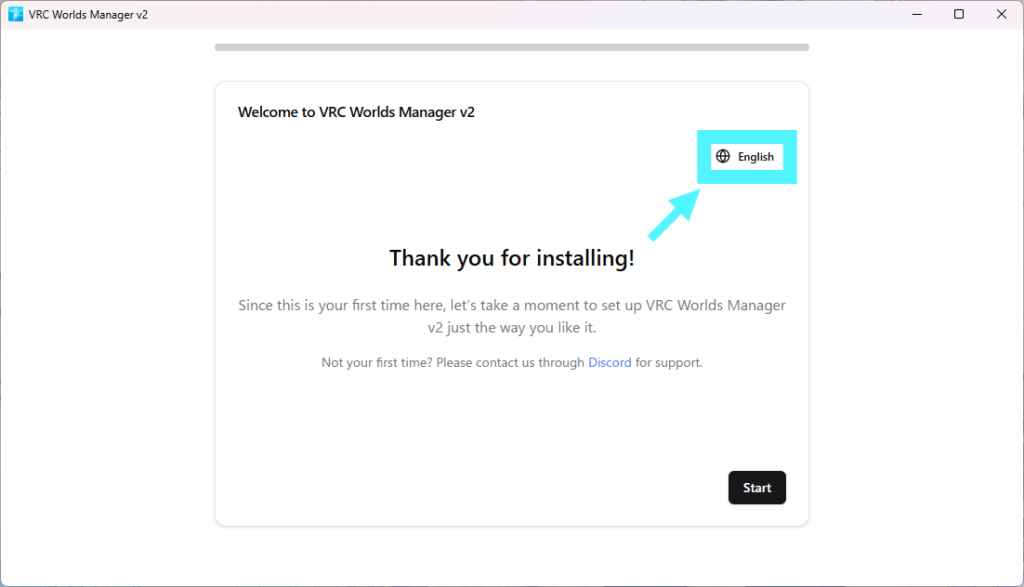Click the VRC Worlds Manager app icon
The image size is (1024, 587).
[15, 14]
